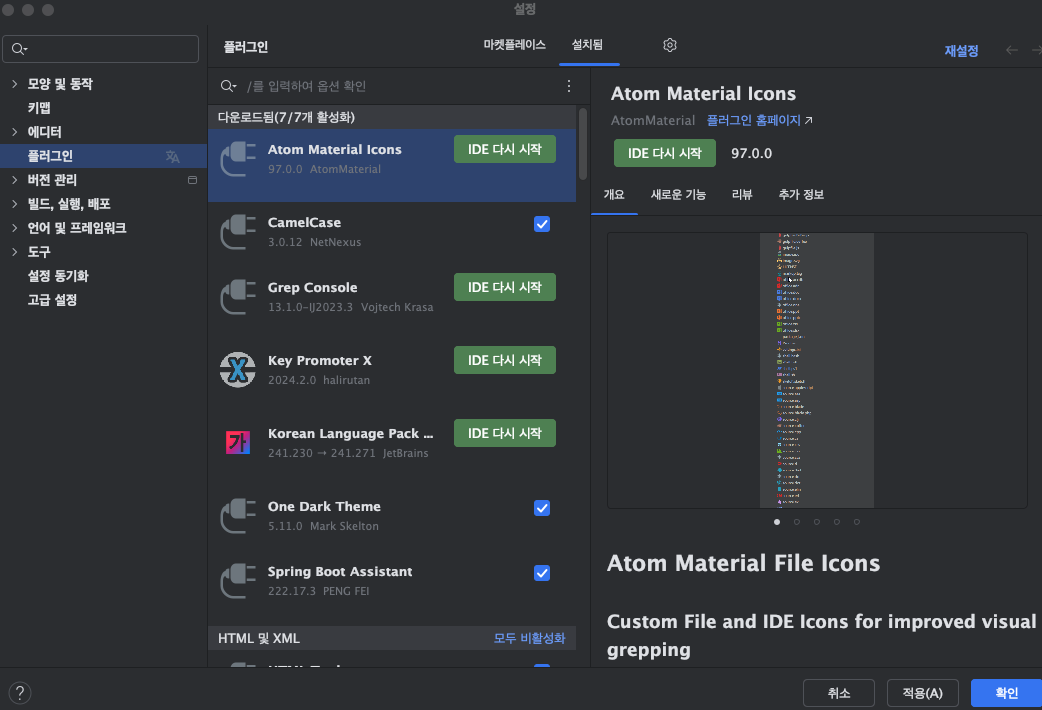The width and height of the screenshot is (1042, 710).
Task: Click the 다운로드됨(7/7개 활성화) group header
Action: coord(392,117)
